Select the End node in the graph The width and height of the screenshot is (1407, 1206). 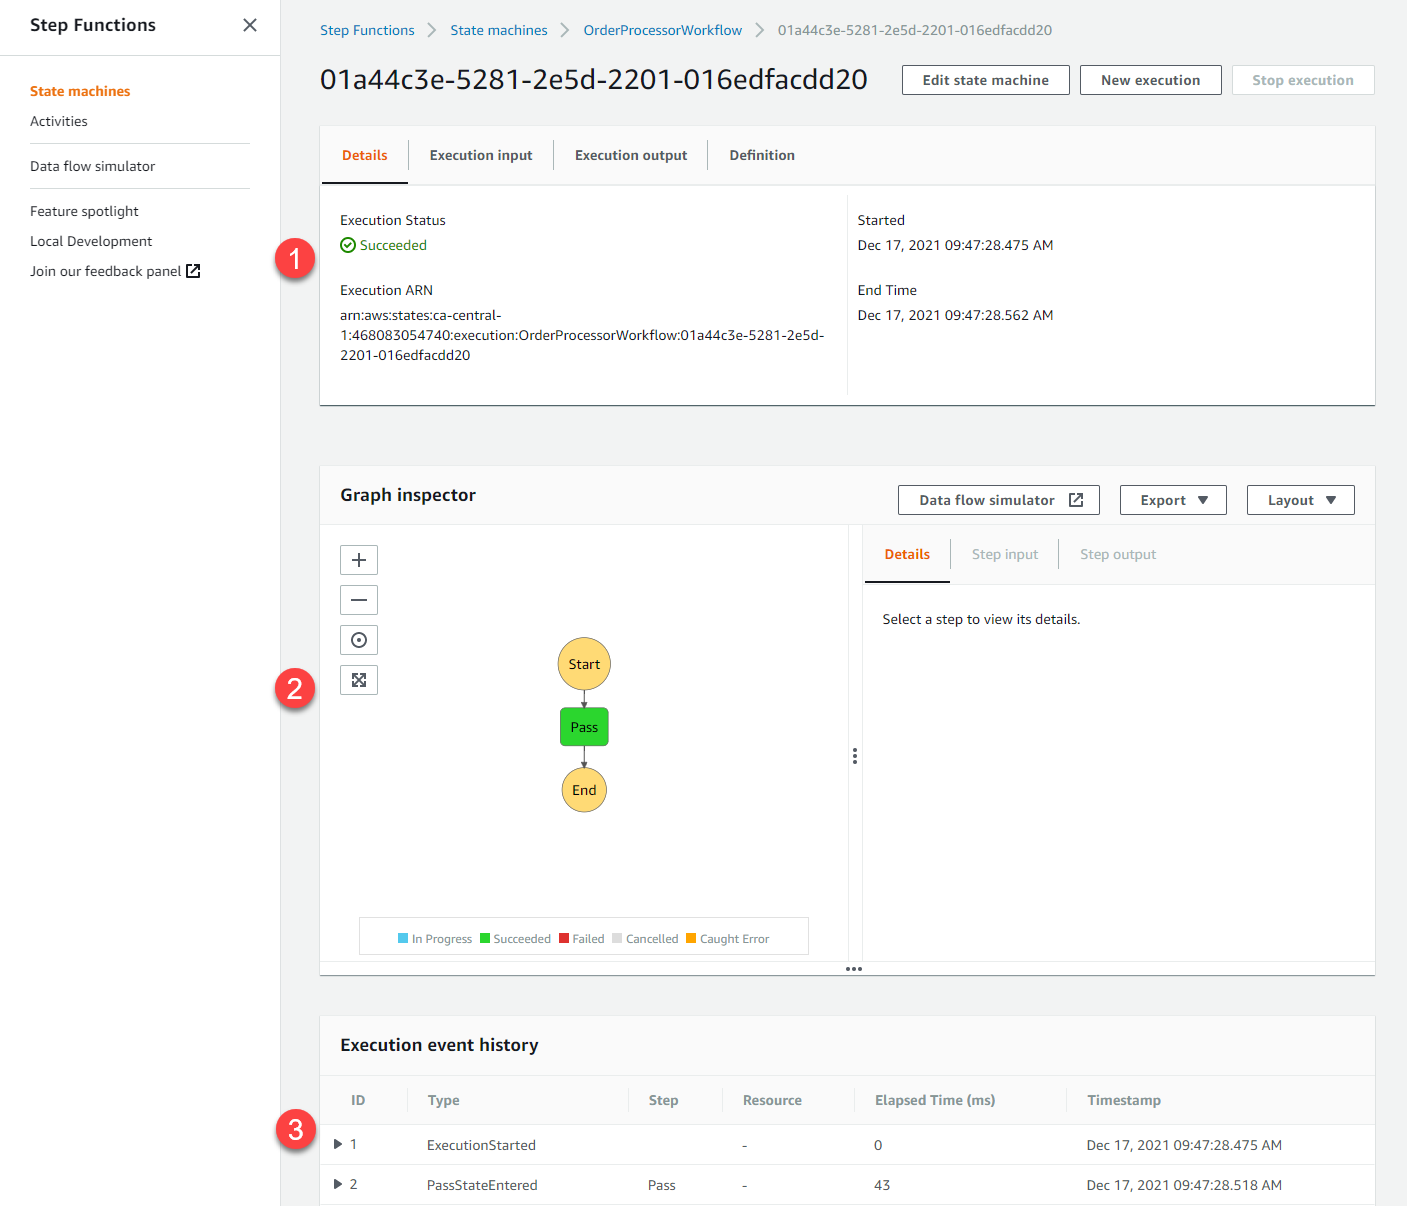pyautogui.click(x=584, y=790)
